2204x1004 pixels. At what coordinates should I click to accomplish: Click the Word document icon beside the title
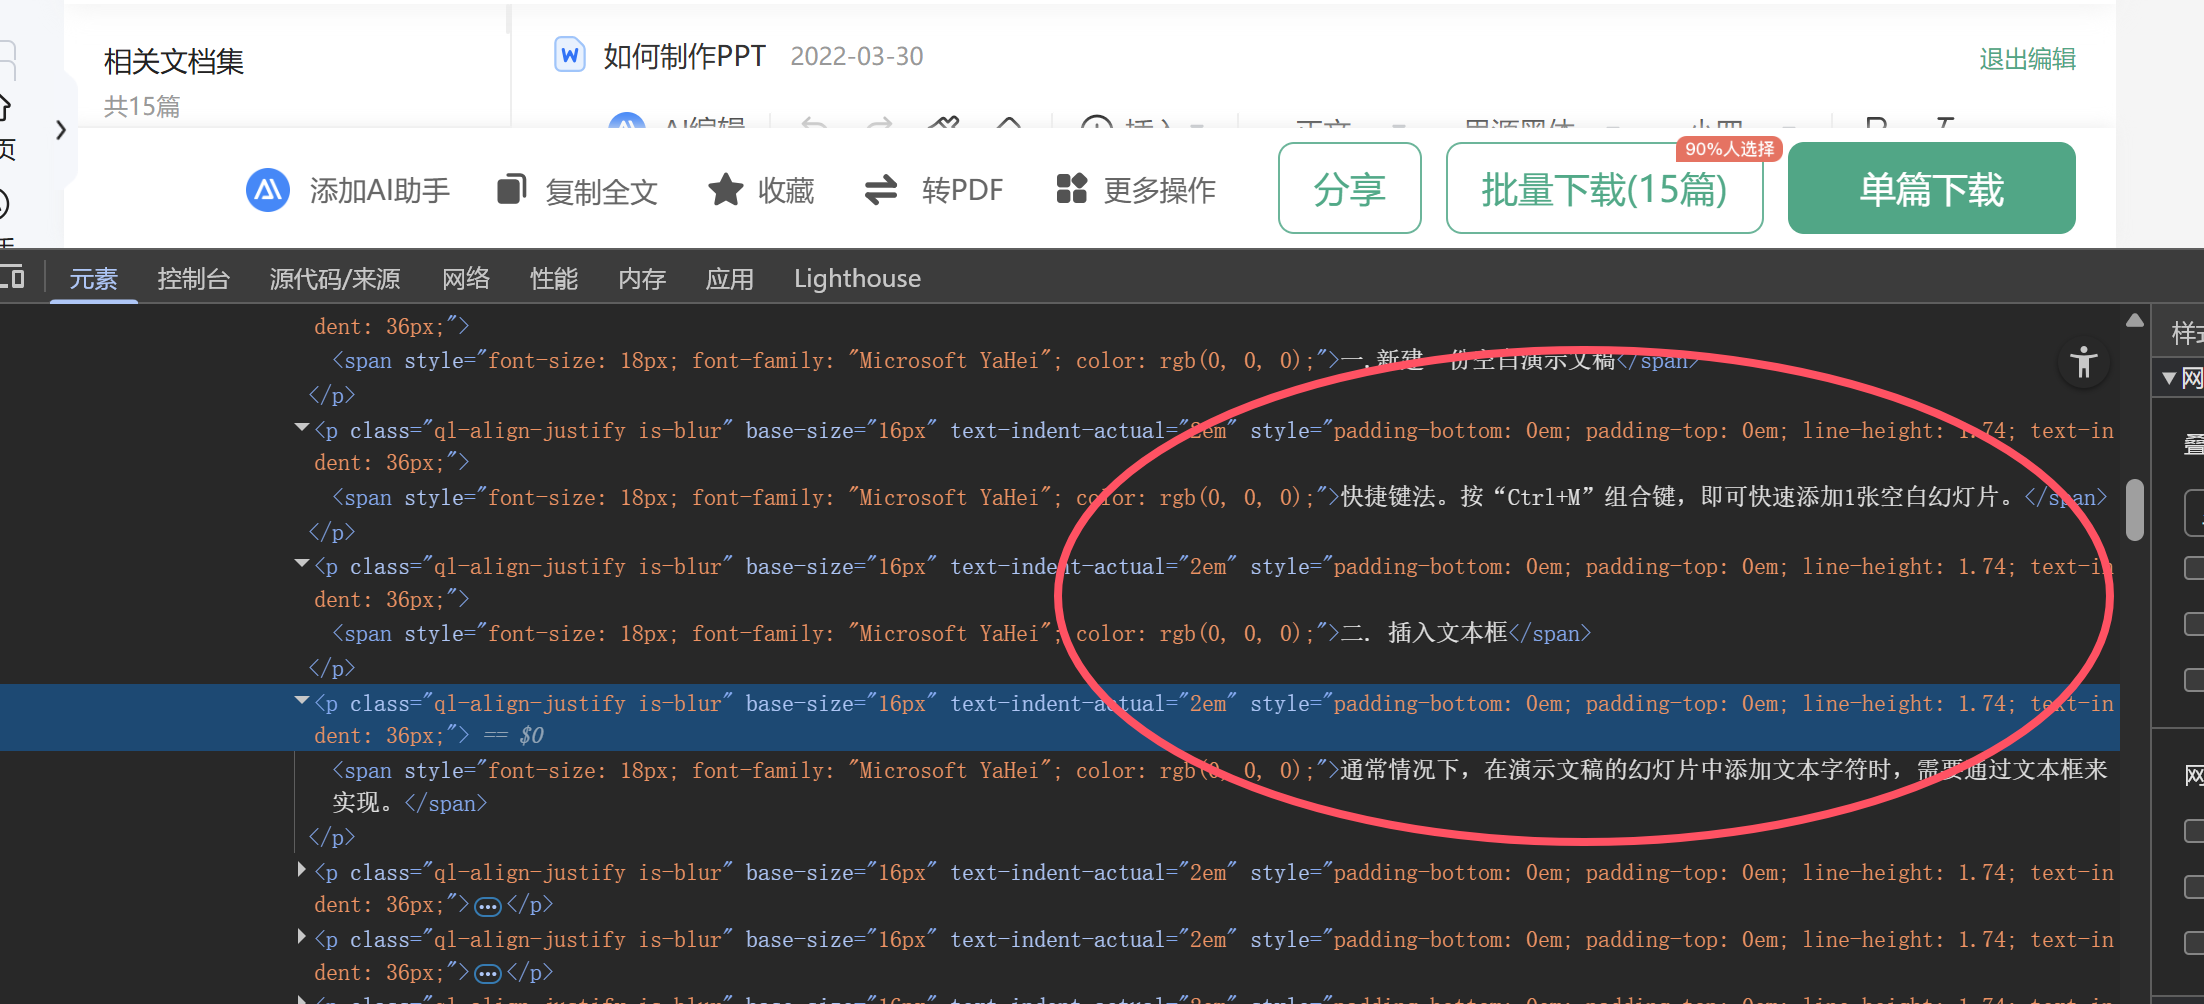pyautogui.click(x=570, y=55)
